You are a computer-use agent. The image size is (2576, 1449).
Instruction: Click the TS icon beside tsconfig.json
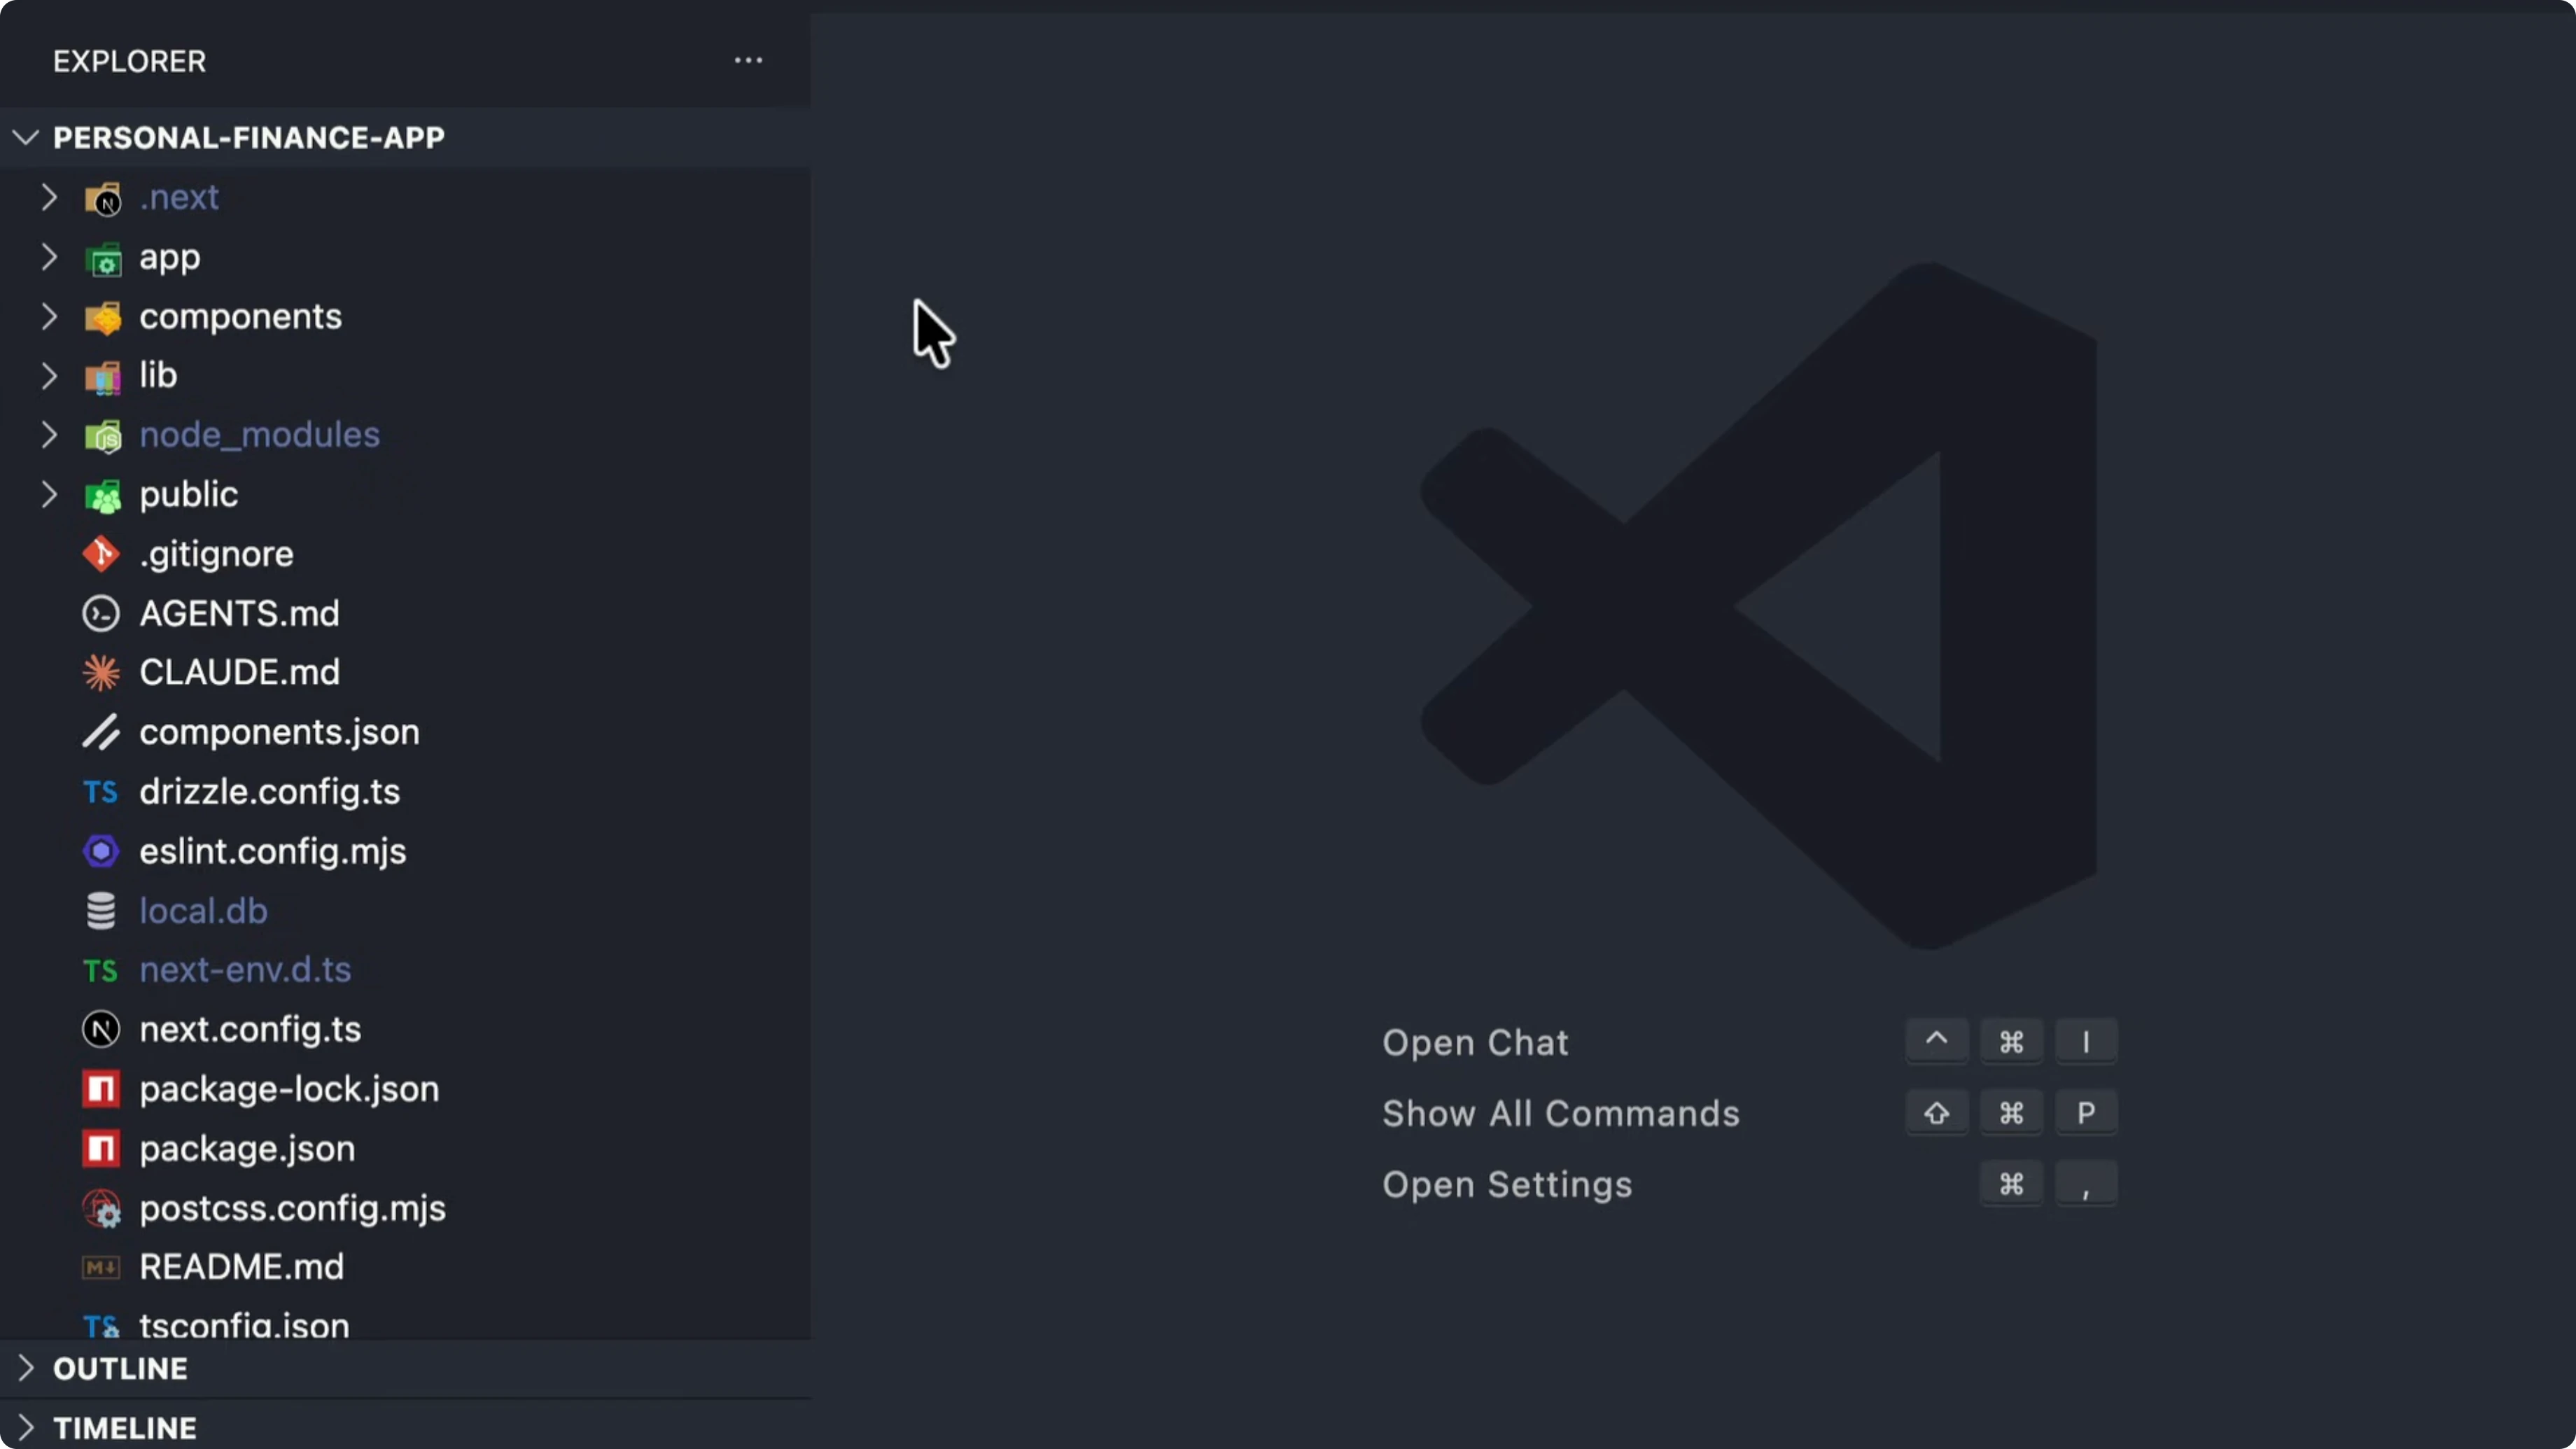tap(101, 1326)
